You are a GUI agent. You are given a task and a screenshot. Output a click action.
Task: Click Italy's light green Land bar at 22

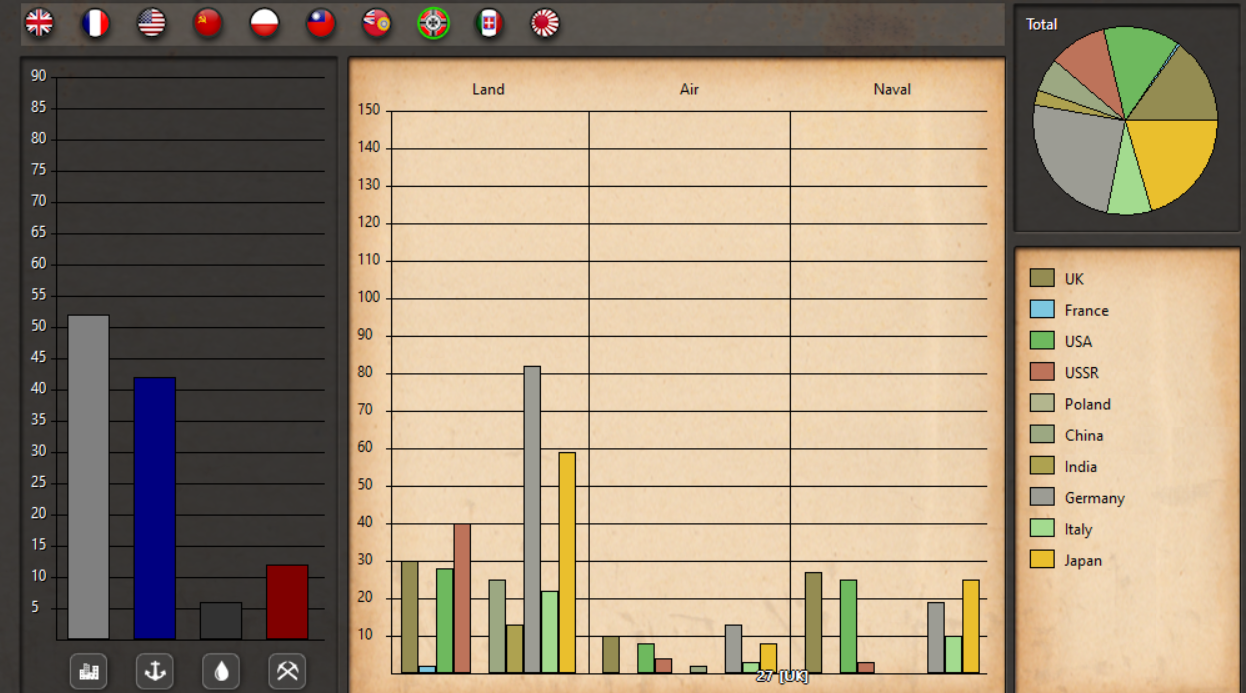(550, 632)
